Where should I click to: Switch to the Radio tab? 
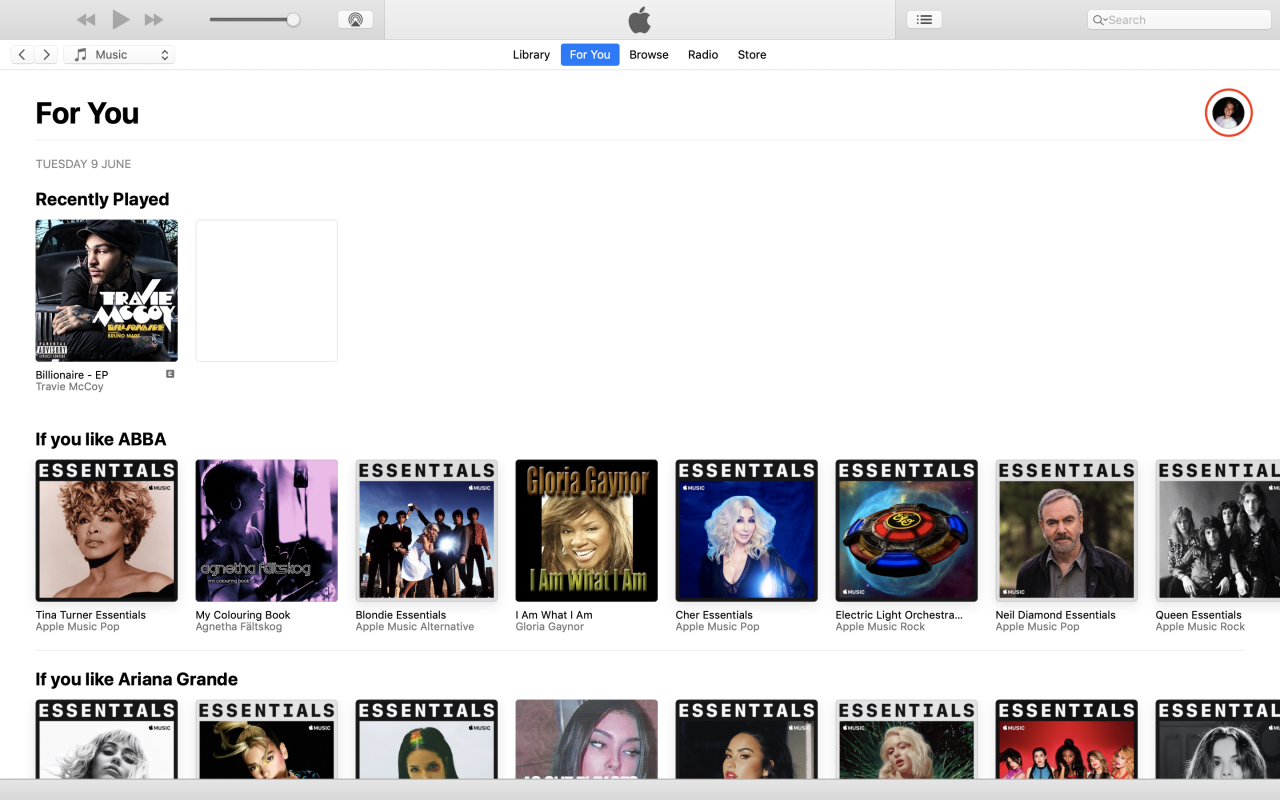click(703, 55)
